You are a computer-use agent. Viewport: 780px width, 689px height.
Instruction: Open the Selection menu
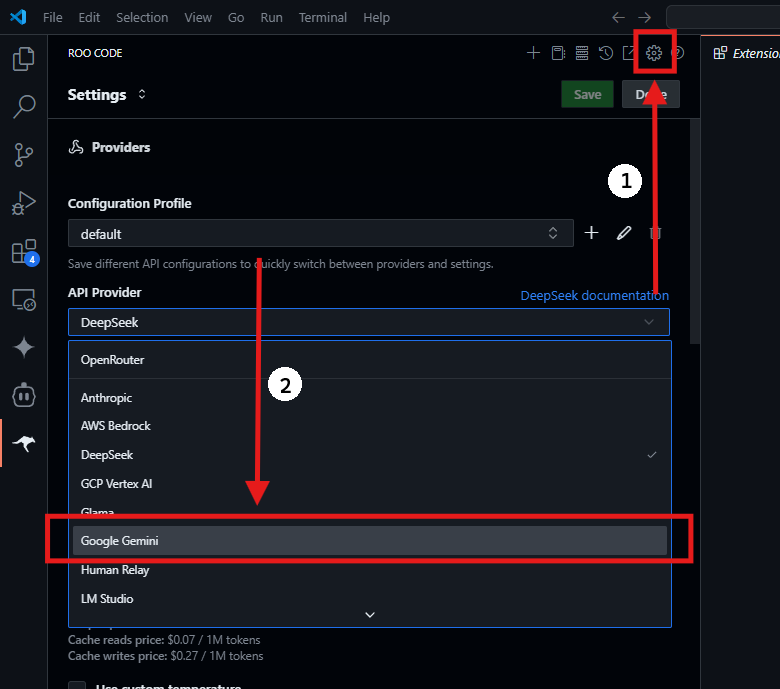[x=142, y=17]
